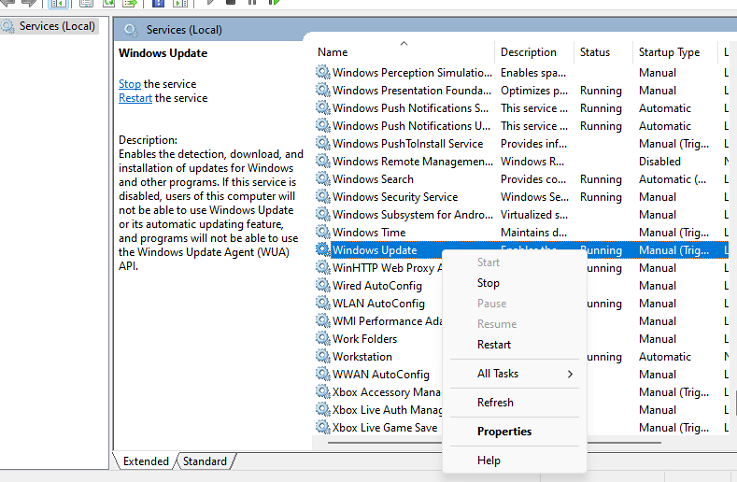The image size is (737, 482).
Task: Click the gear icon of Windows Security Service
Action: pos(322,197)
